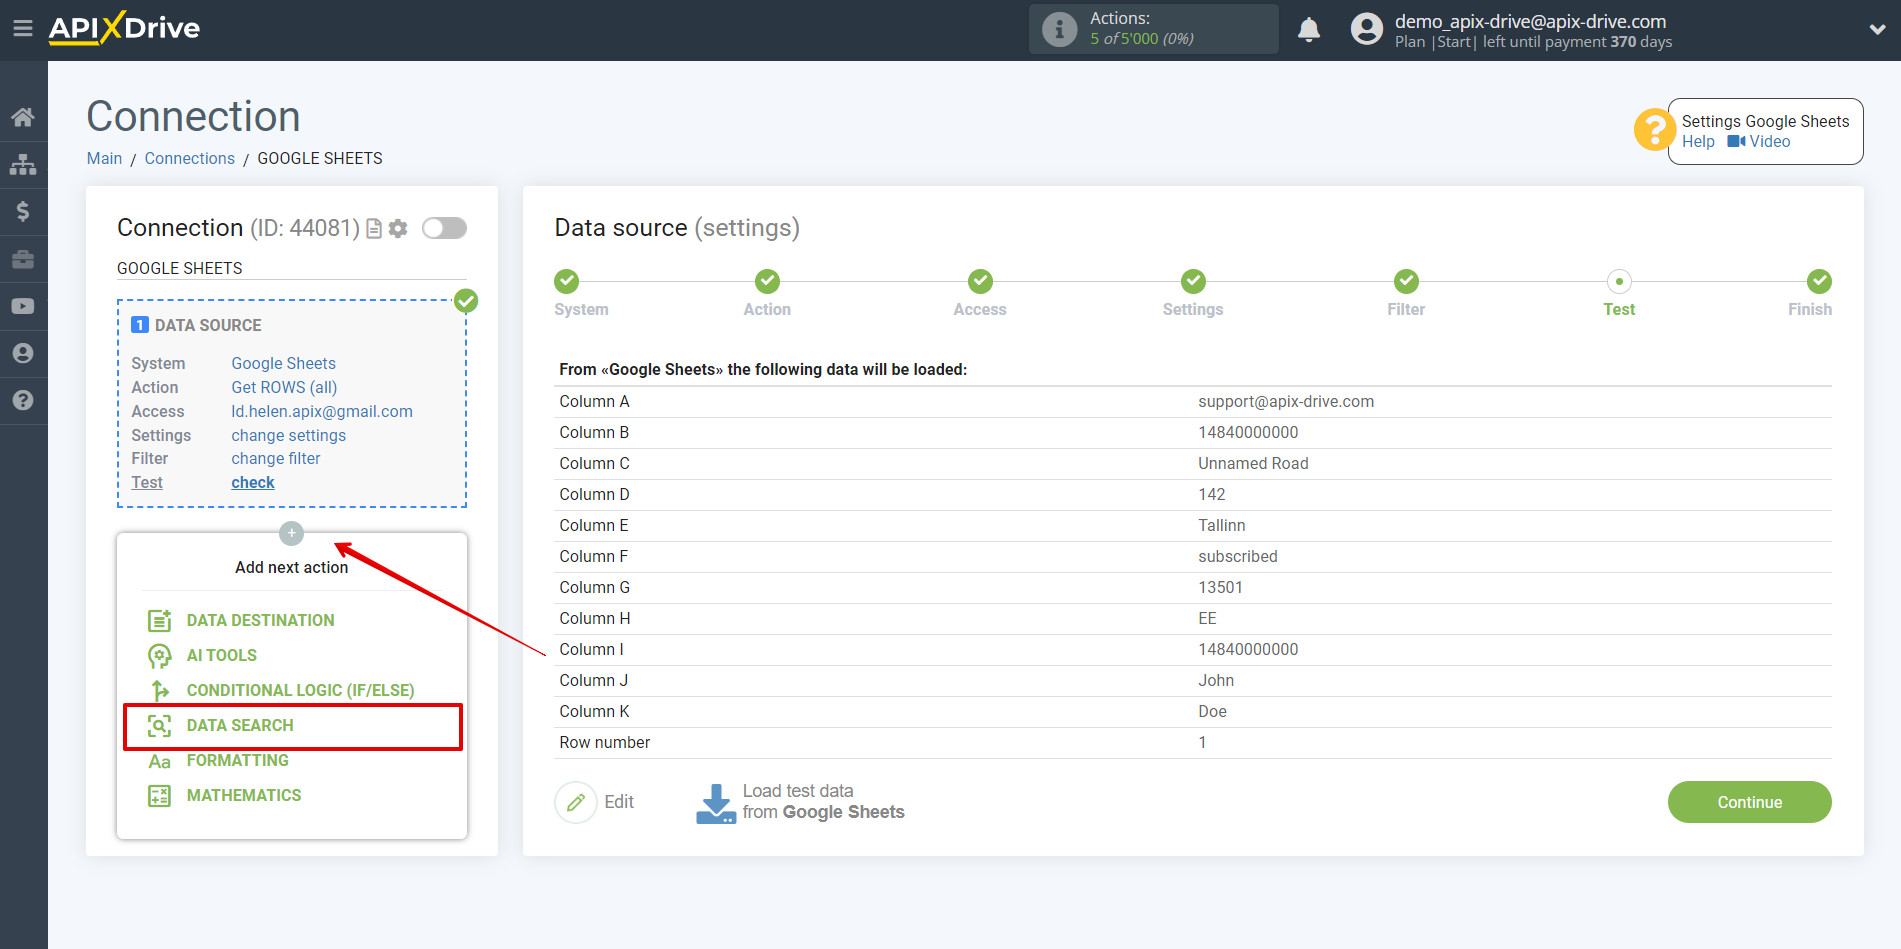The height and width of the screenshot is (949, 1901).
Task: Select DATA DESTINATION action
Action: (x=260, y=620)
